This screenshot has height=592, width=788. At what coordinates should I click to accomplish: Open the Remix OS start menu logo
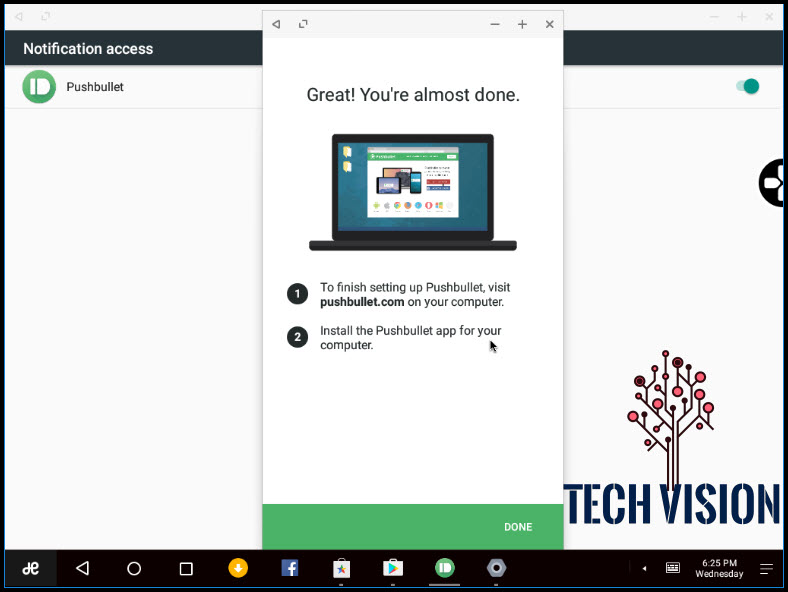[x=30, y=568]
